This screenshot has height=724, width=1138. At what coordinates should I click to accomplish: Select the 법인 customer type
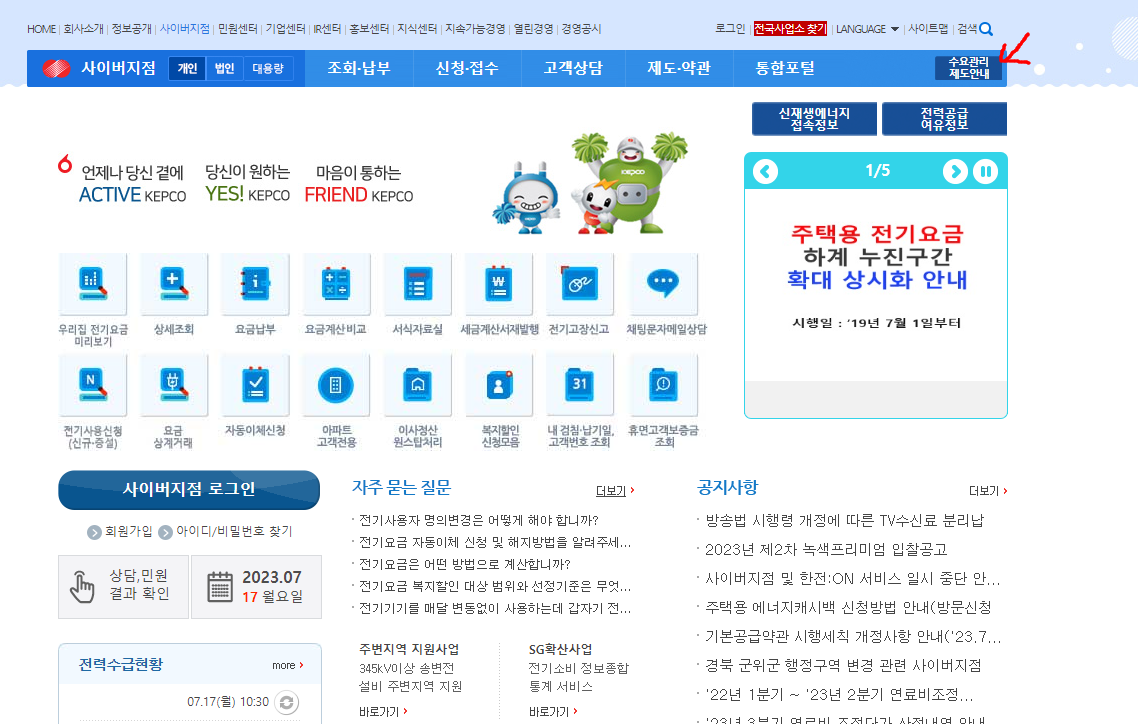coord(224,68)
